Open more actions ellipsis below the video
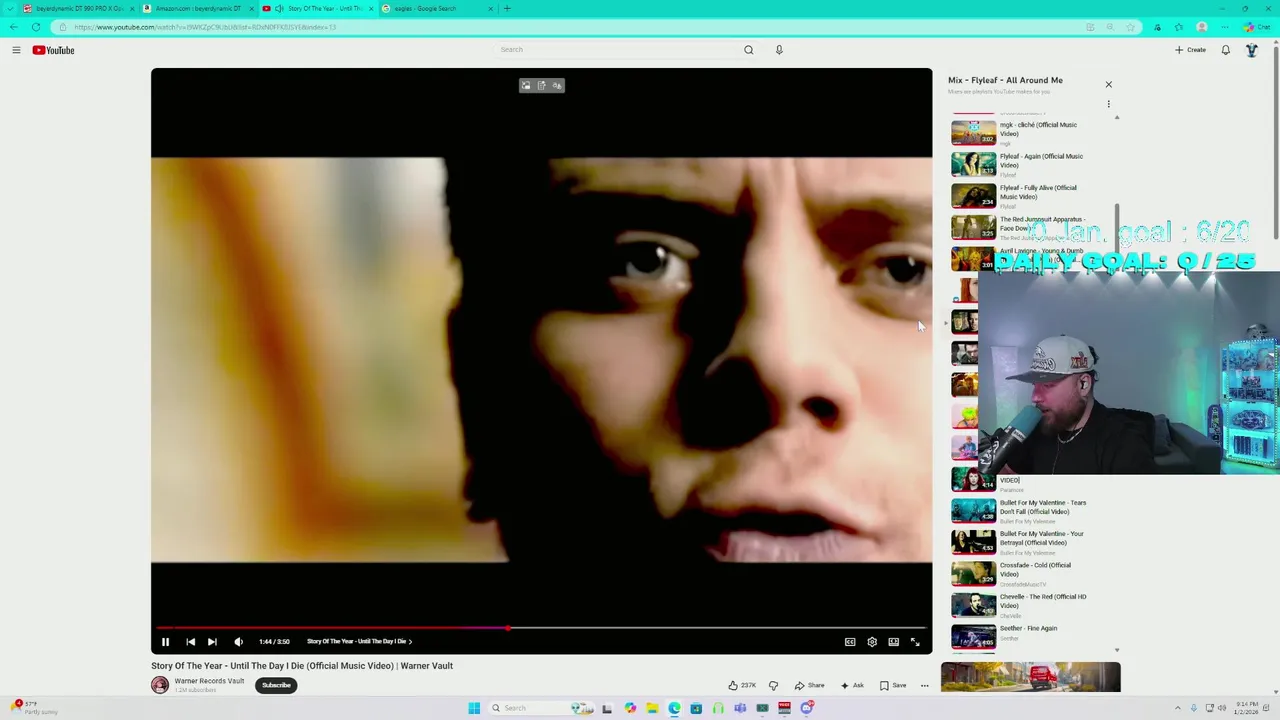Screen dimensions: 1280x720 [x=924, y=685]
